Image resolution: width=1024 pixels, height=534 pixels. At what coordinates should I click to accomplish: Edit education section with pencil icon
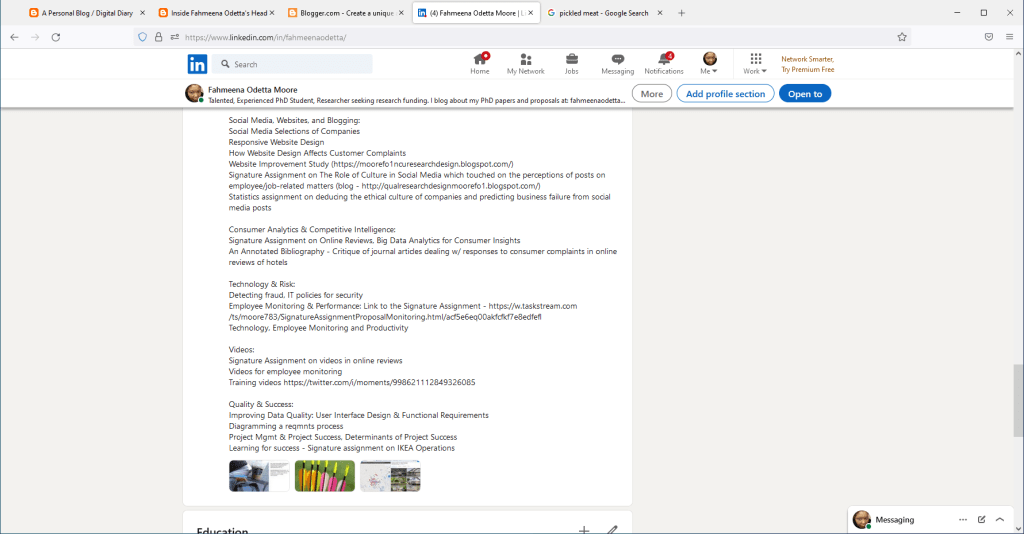[x=612, y=530]
